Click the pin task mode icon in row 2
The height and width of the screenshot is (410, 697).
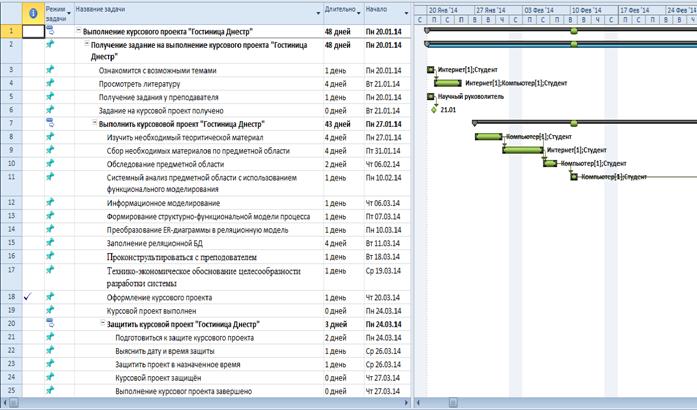coord(50,44)
